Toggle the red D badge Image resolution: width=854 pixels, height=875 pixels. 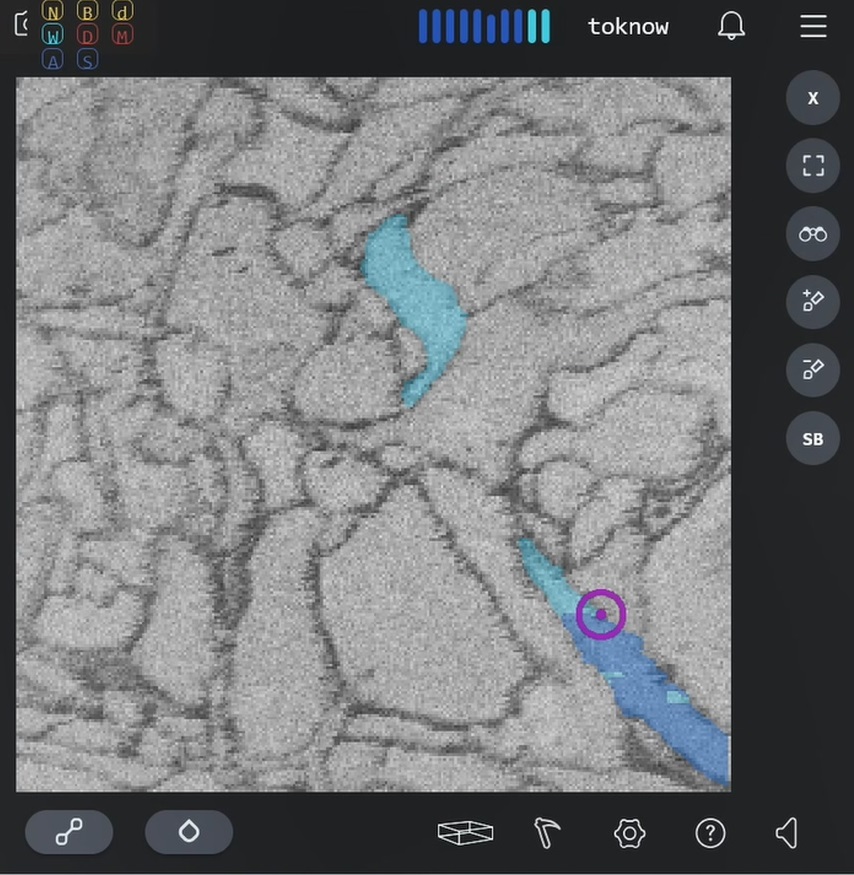pos(87,36)
